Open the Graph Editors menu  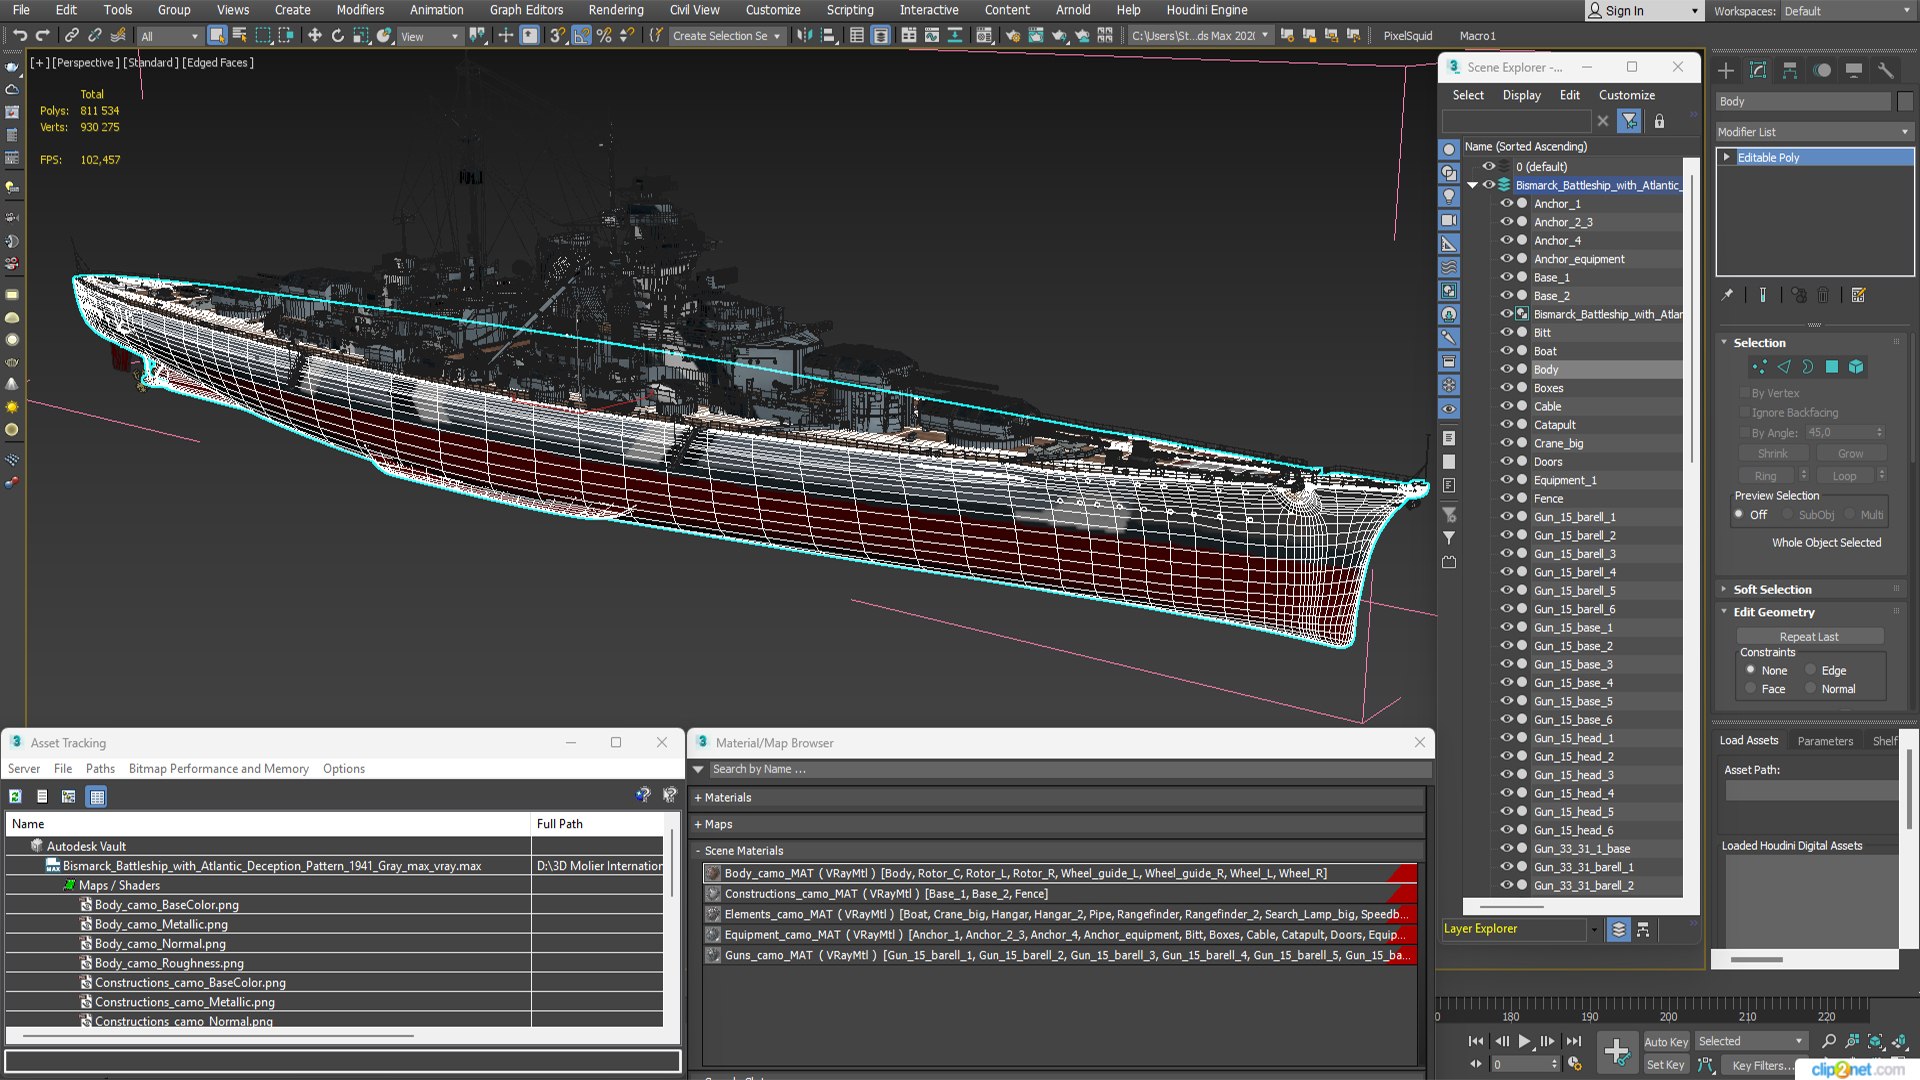526,10
